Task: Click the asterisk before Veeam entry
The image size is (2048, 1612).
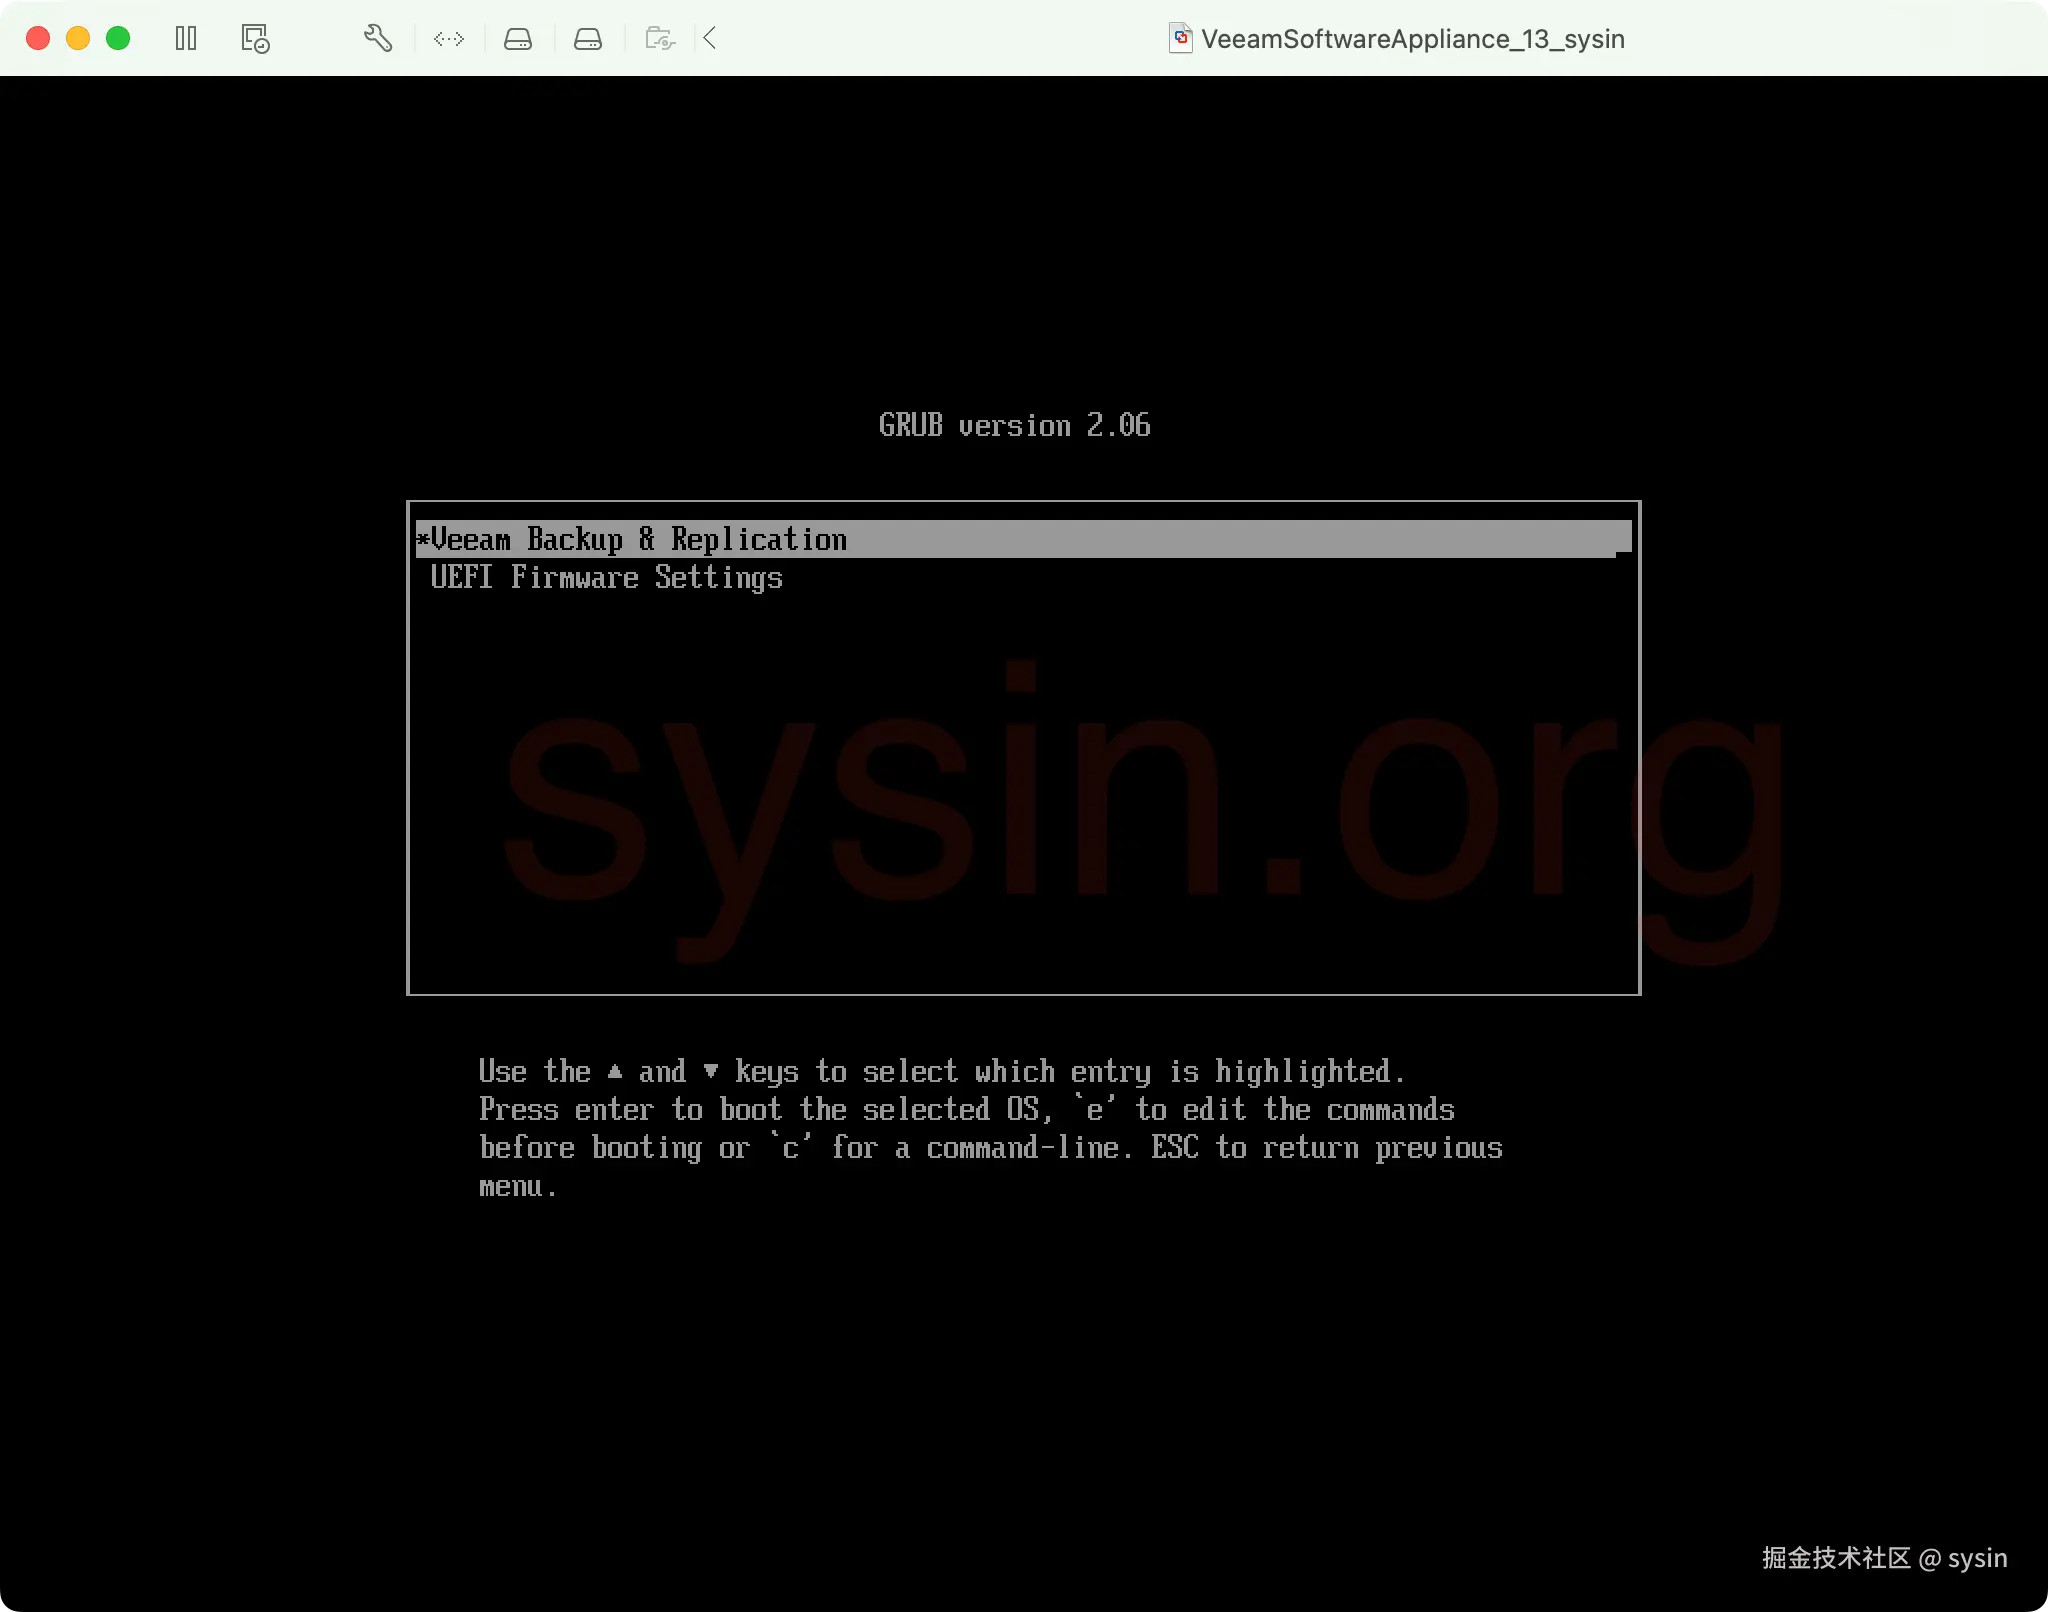Action: pyautogui.click(x=423, y=540)
